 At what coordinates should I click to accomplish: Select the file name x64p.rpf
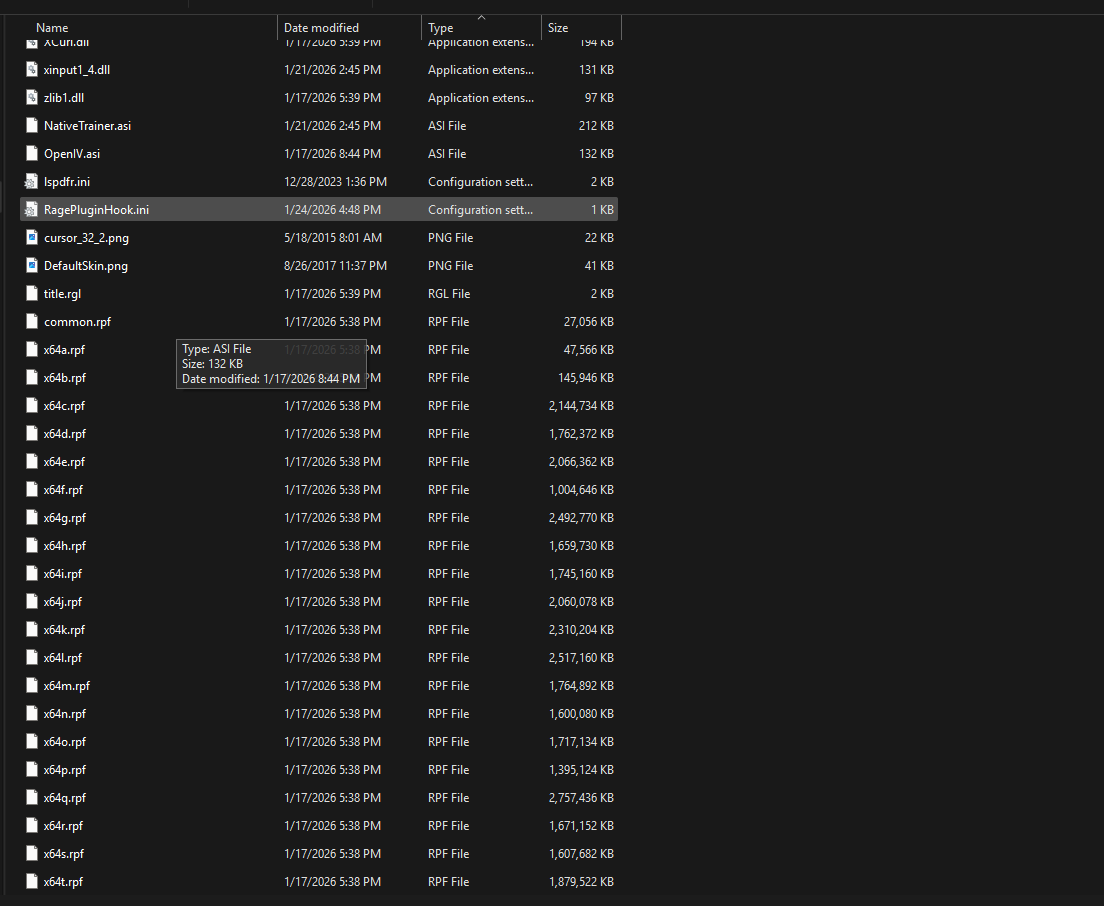65,769
